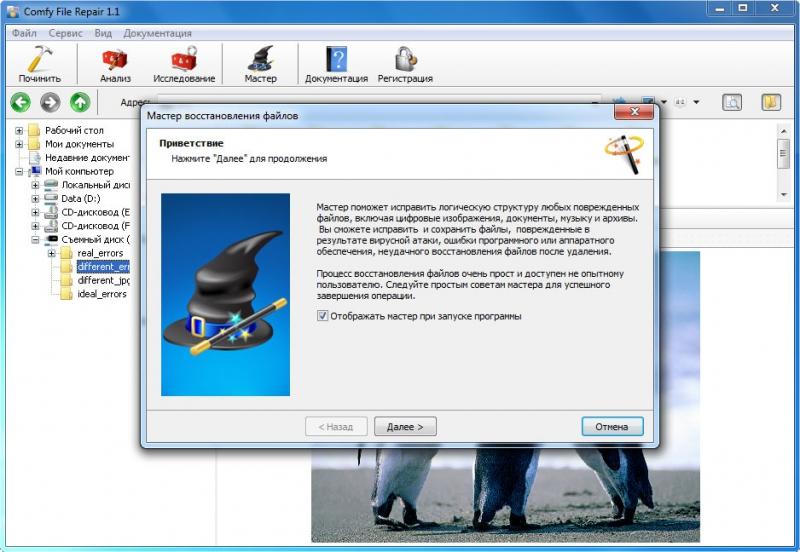Open the Сервис menu
Viewport: 800px width, 552px height.
[x=65, y=33]
